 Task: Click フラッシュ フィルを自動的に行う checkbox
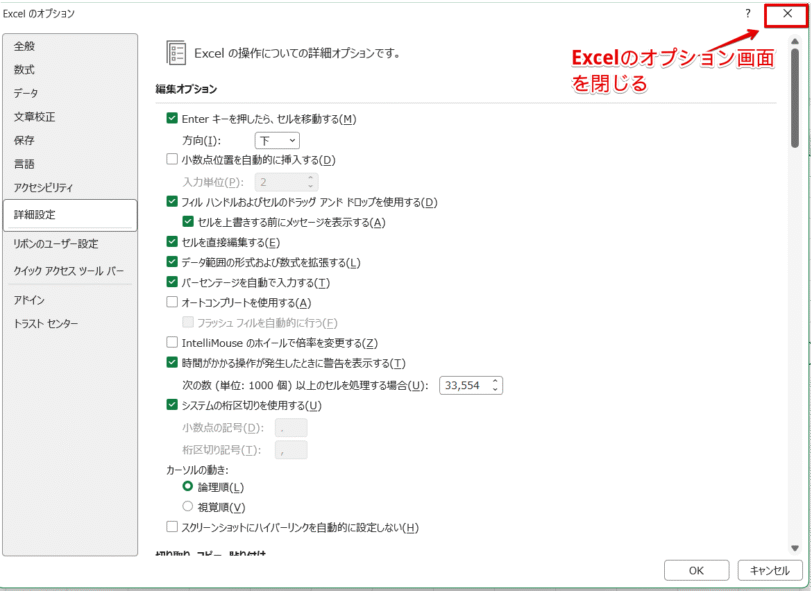point(188,322)
